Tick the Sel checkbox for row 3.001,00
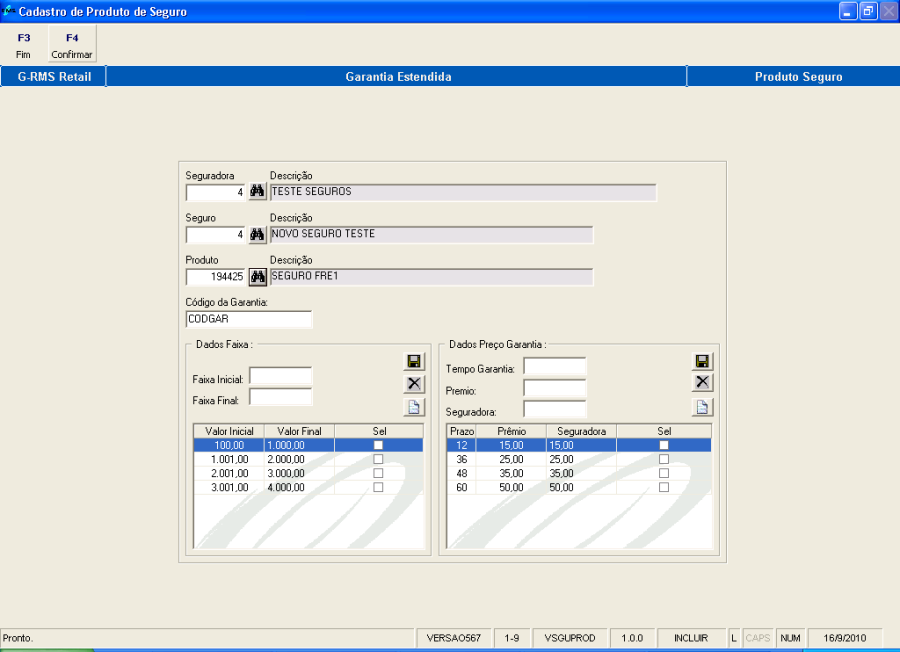 tap(378, 487)
